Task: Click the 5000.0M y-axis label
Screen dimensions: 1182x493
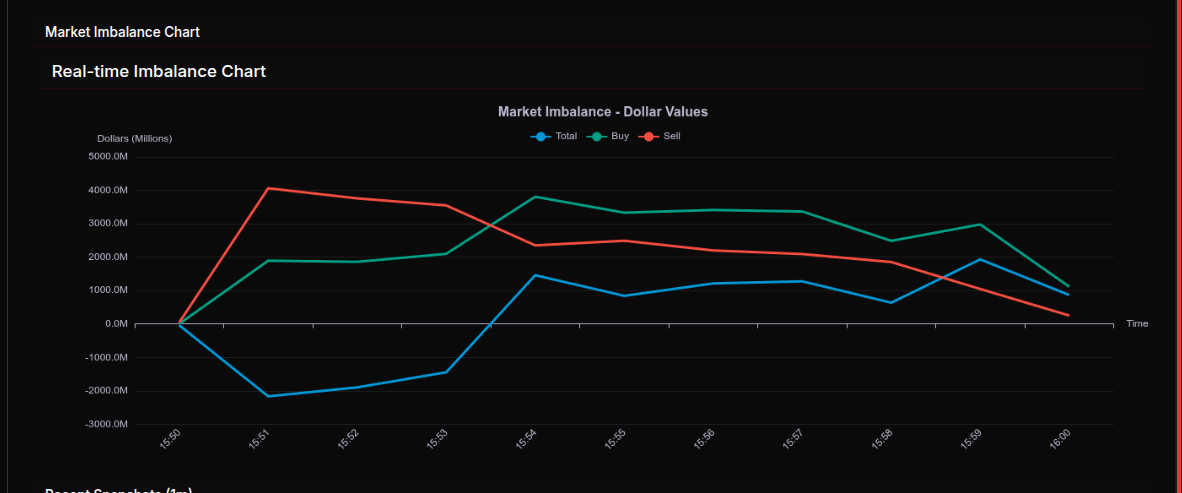Action: coord(108,156)
